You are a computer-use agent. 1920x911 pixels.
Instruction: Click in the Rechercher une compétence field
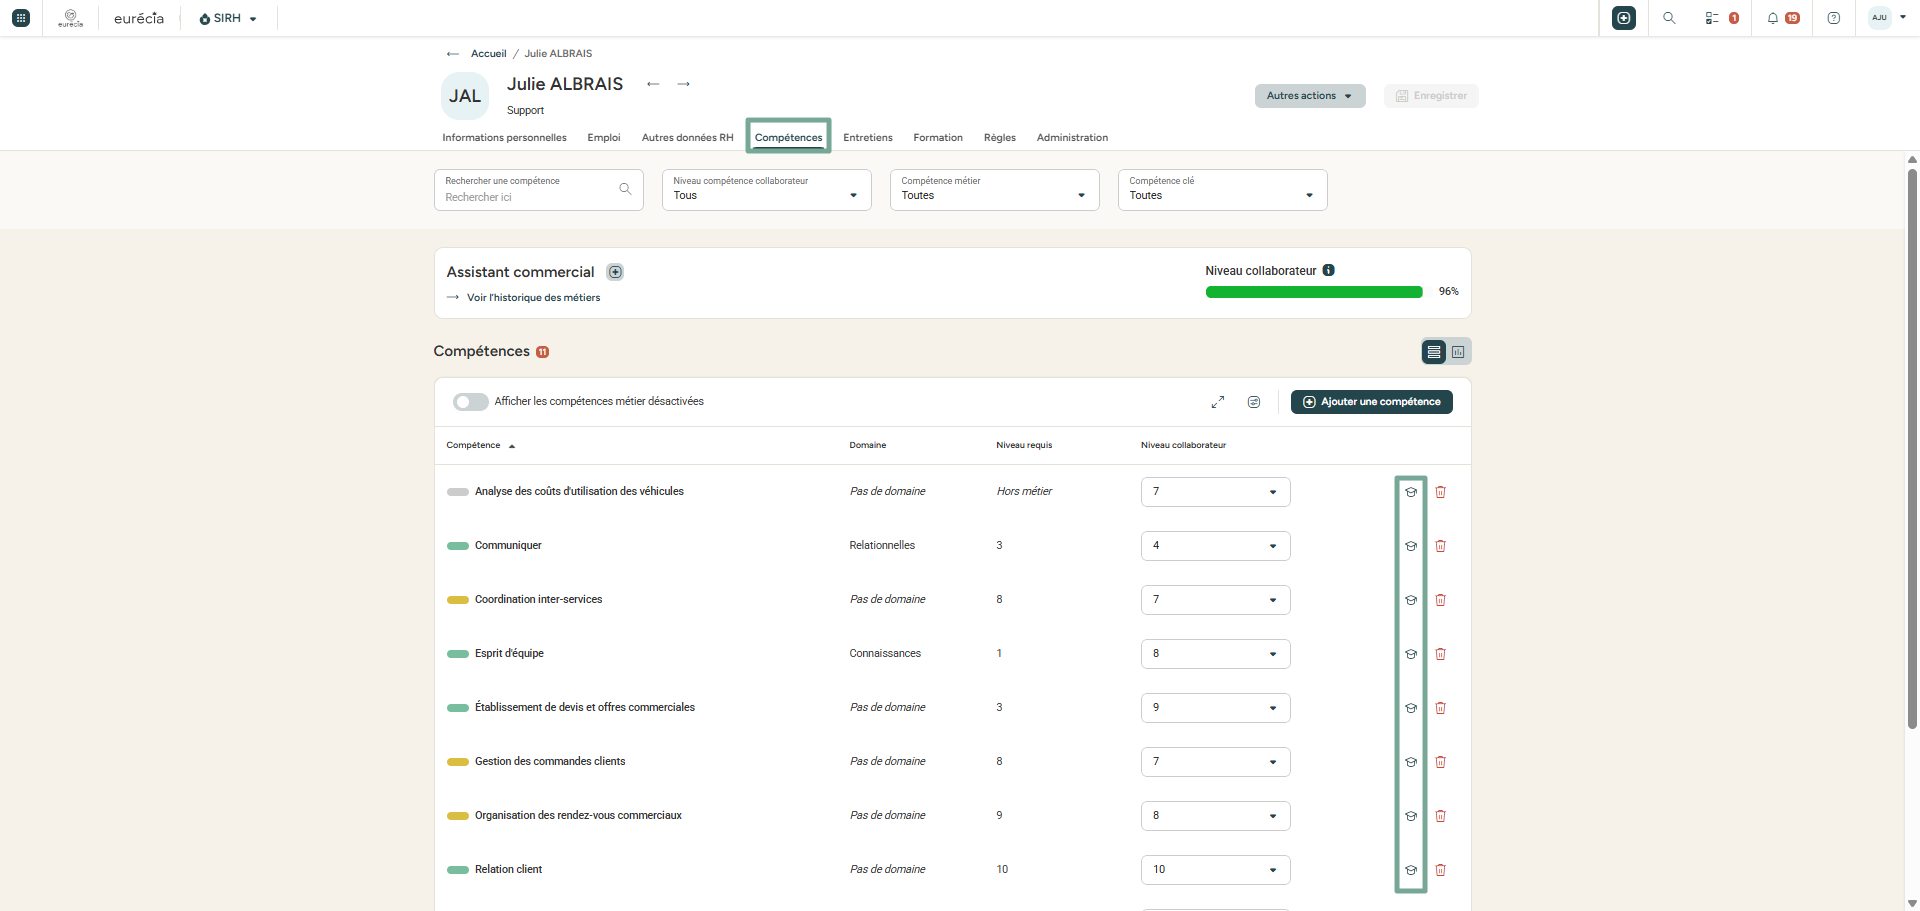click(x=539, y=190)
